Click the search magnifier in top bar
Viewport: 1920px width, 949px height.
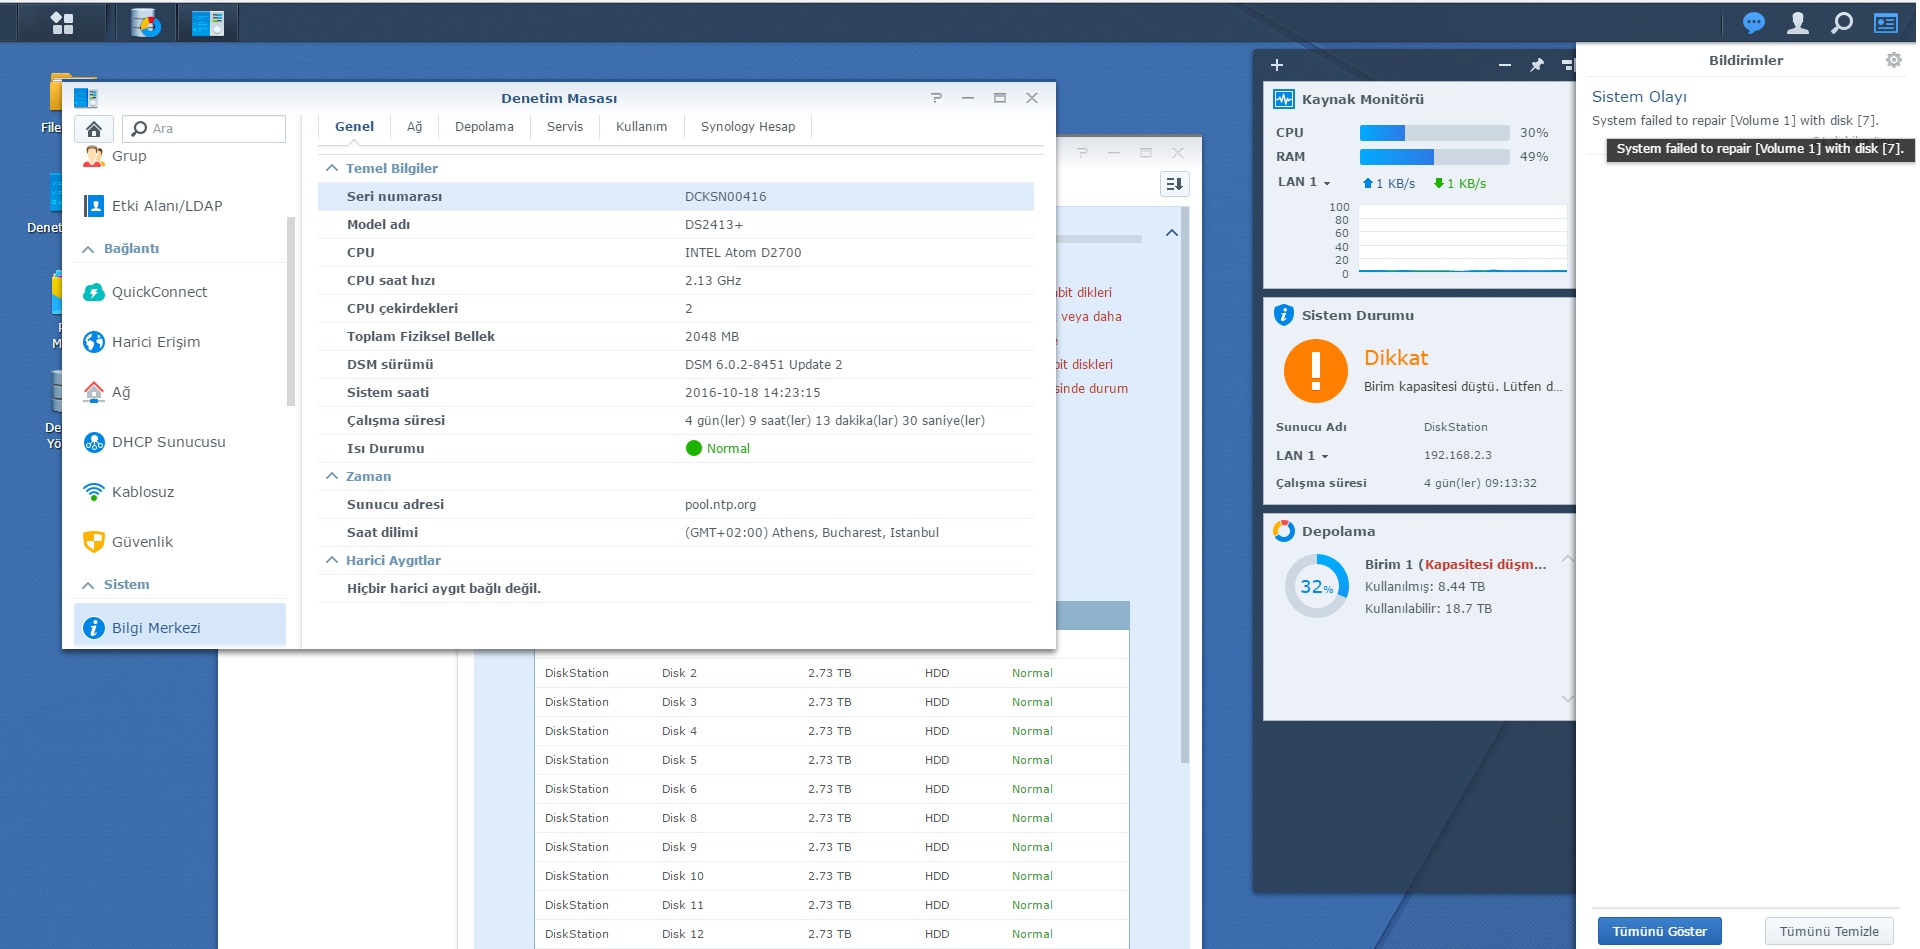[1841, 22]
